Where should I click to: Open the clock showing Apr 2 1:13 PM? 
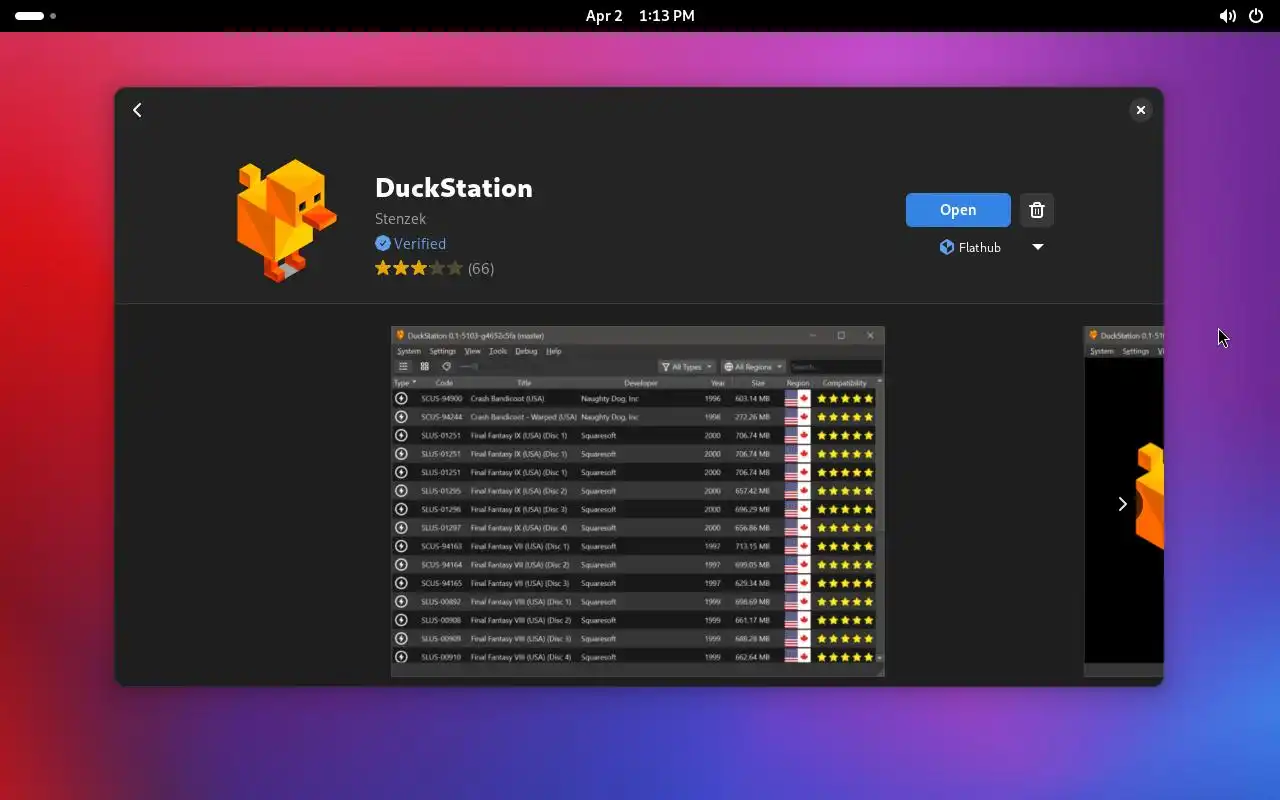pyautogui.click(x=640, y=16)
